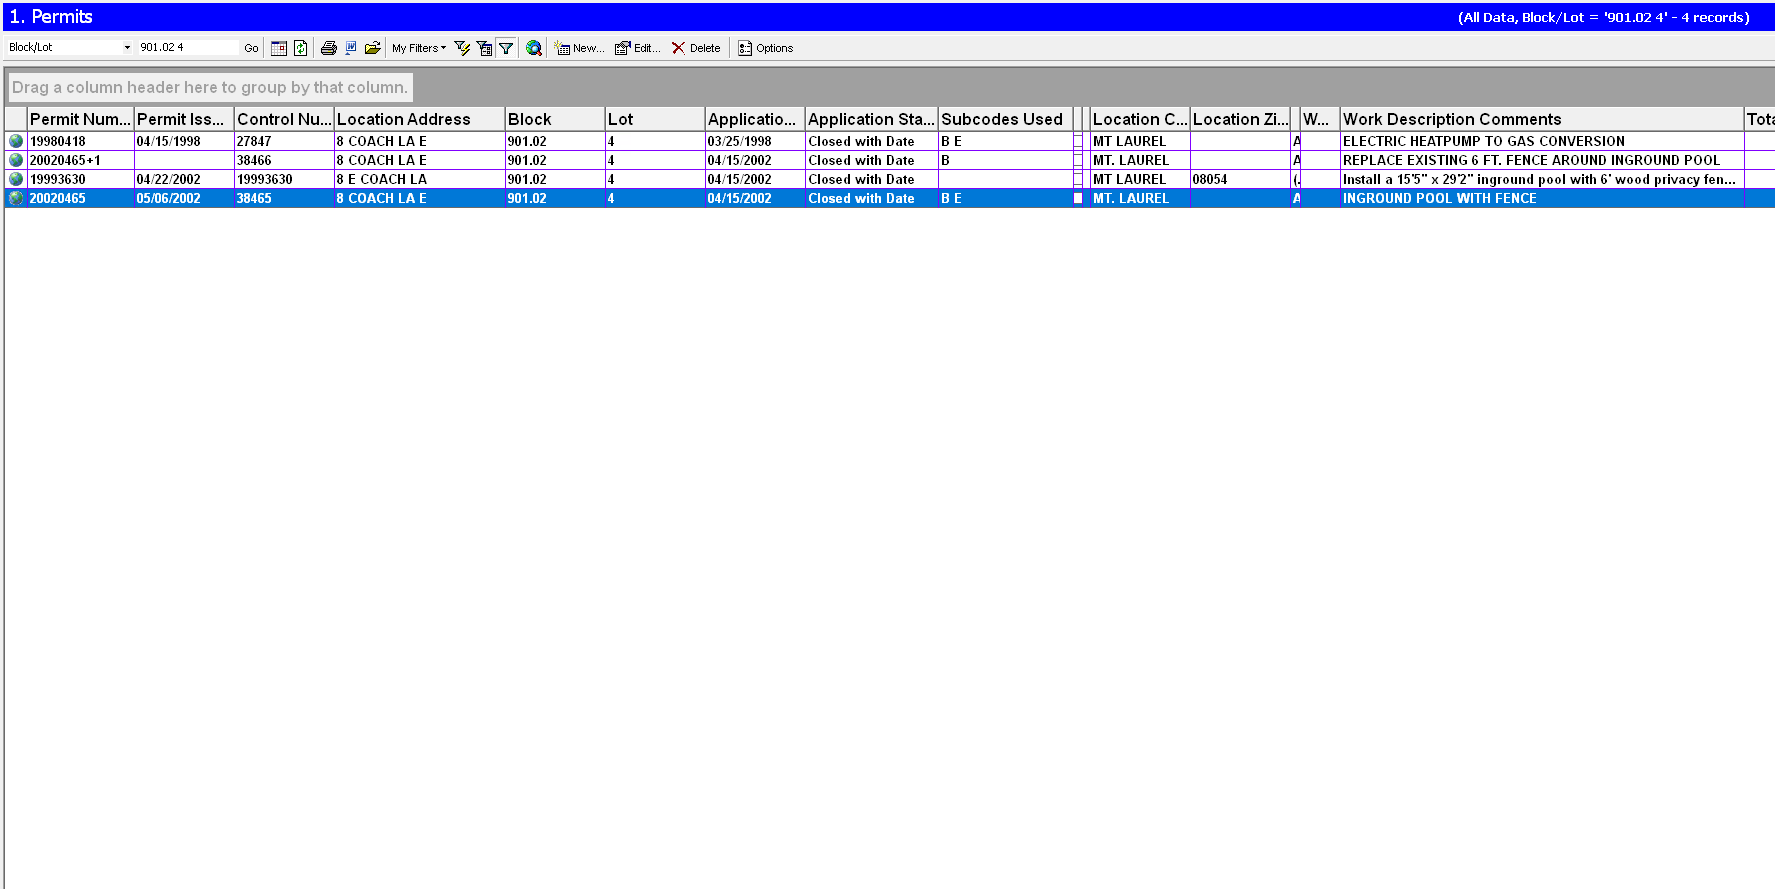
Task: Click the quick filter lightning icon
Action: [462, 48]
